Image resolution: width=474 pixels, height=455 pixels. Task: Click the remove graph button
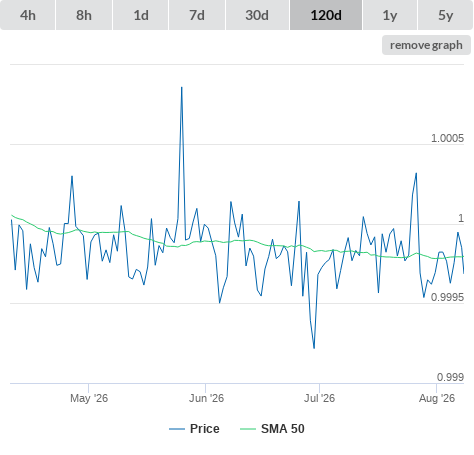(x=426, y=45)
